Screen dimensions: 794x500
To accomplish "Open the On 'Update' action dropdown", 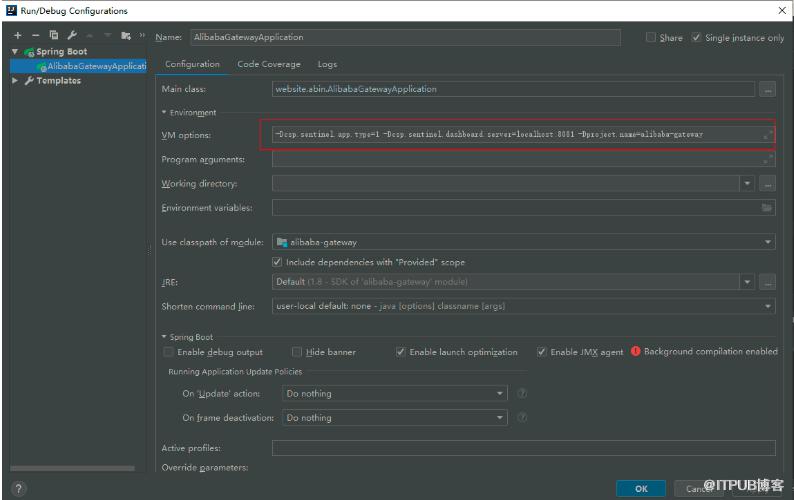I will coord(500,393).
